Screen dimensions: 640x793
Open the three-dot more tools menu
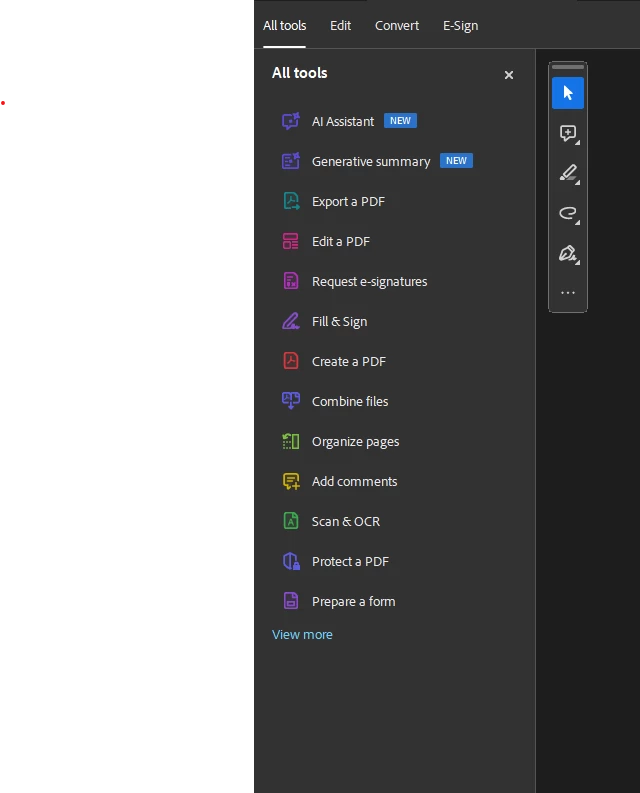pos(568,293)
